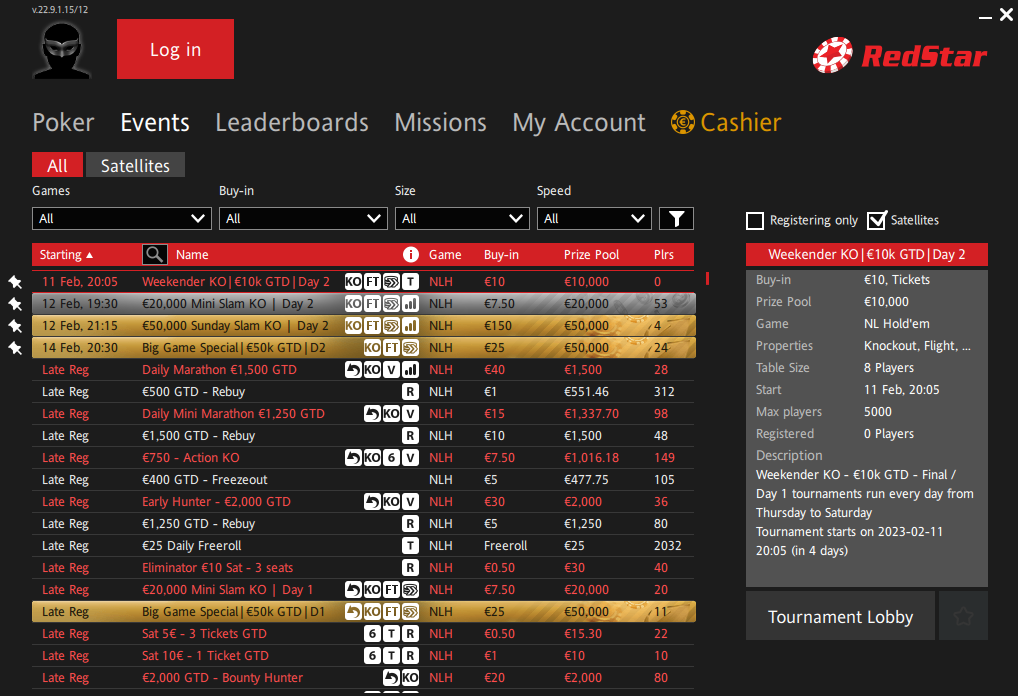Screen dimensions: 1018x696
Task: Select the red All events sub-tab
Action: coord(58,165)
